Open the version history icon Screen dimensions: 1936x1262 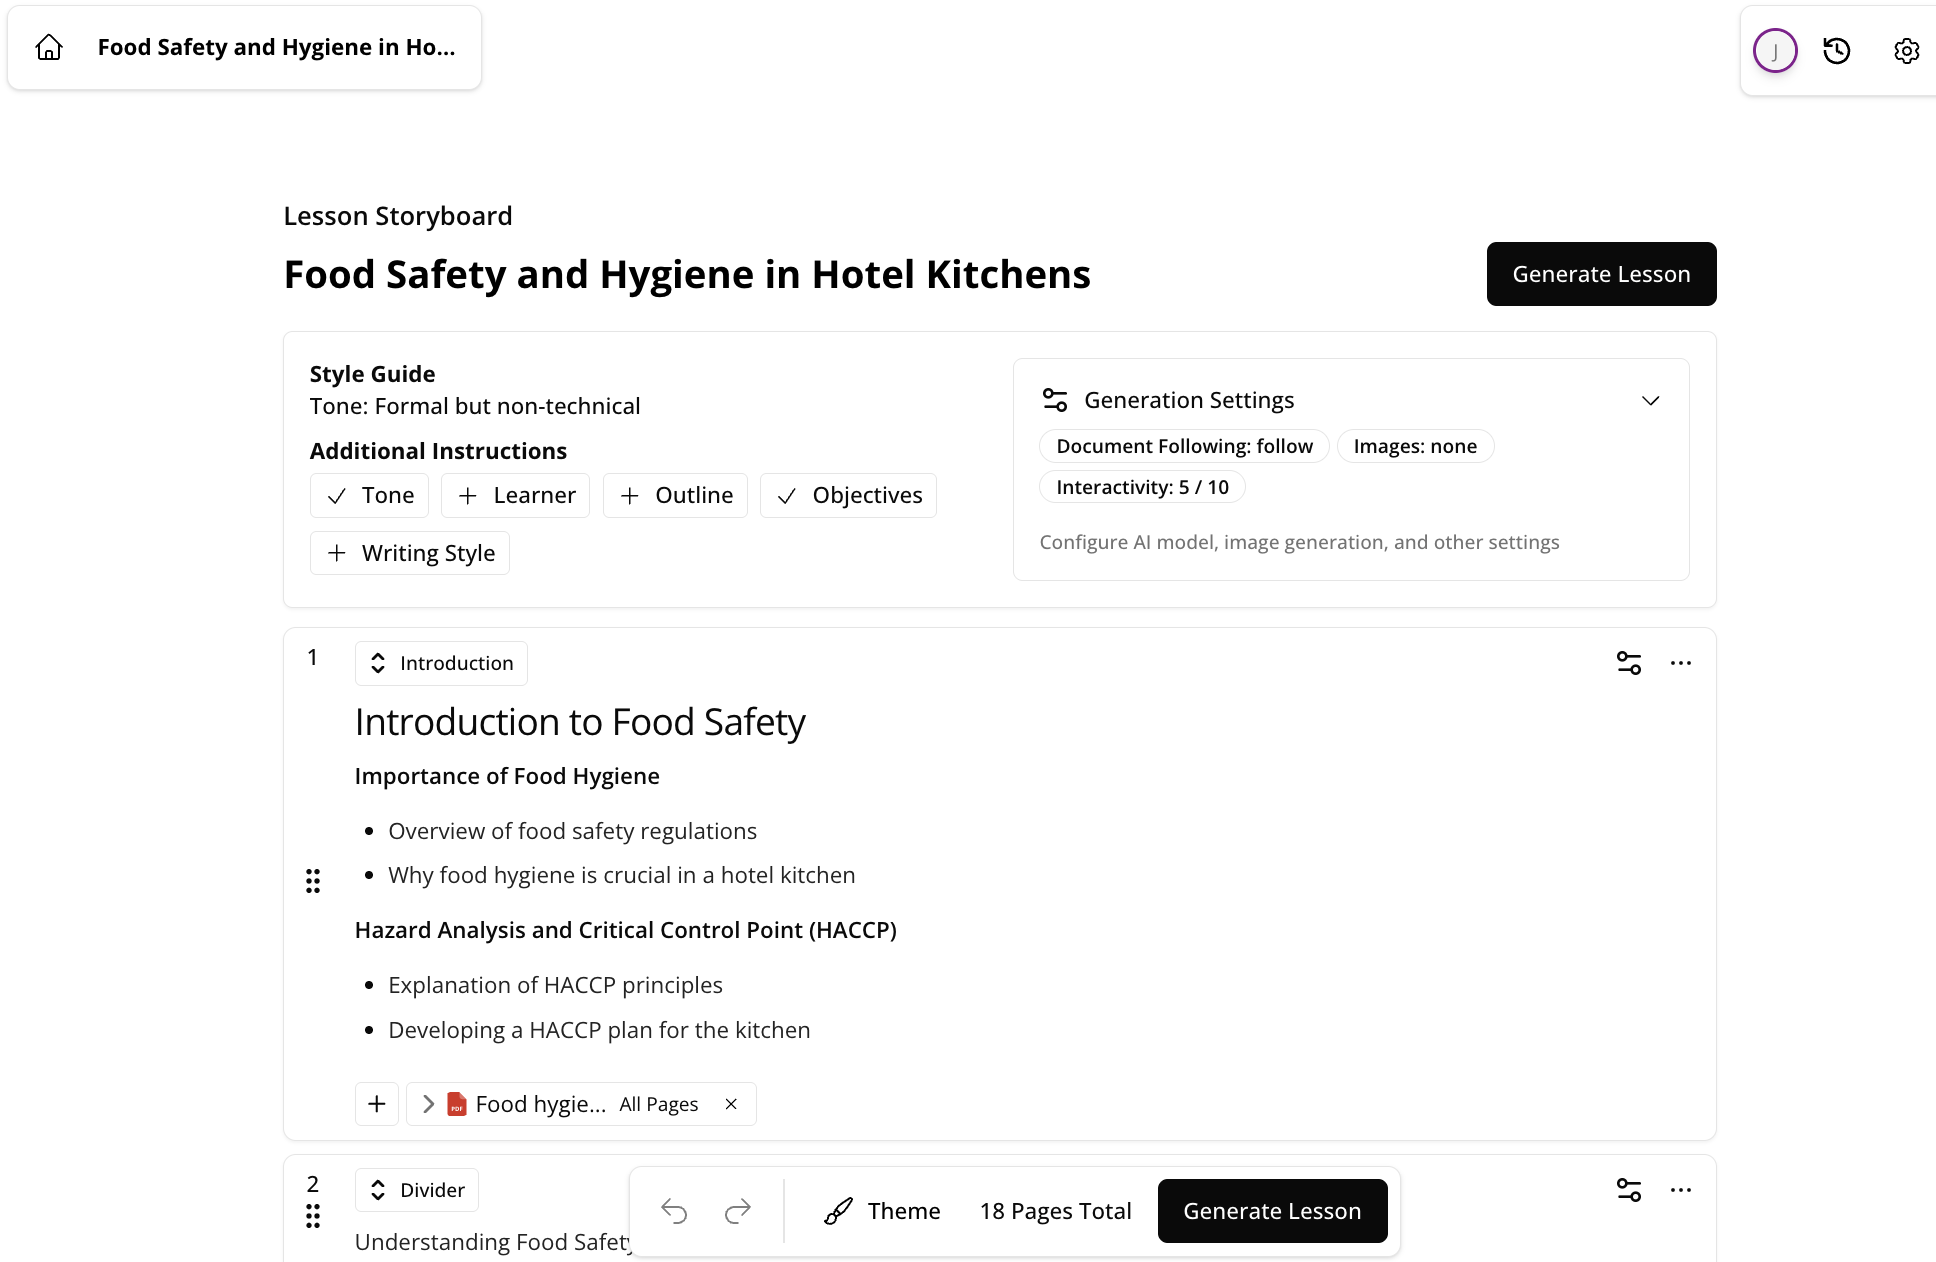(1836, 51)
